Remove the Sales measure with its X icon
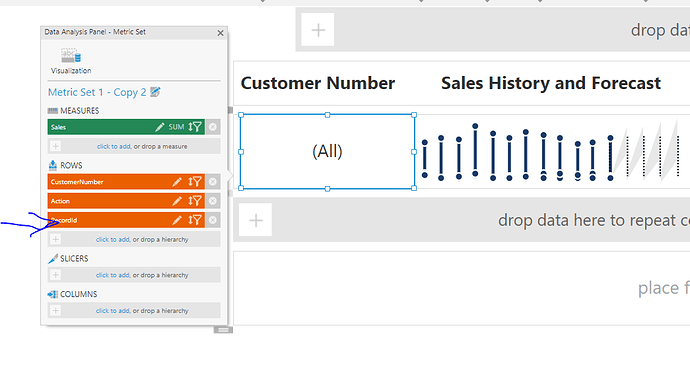The height and width of the screenshot is (371, 690). coord(213,127)
